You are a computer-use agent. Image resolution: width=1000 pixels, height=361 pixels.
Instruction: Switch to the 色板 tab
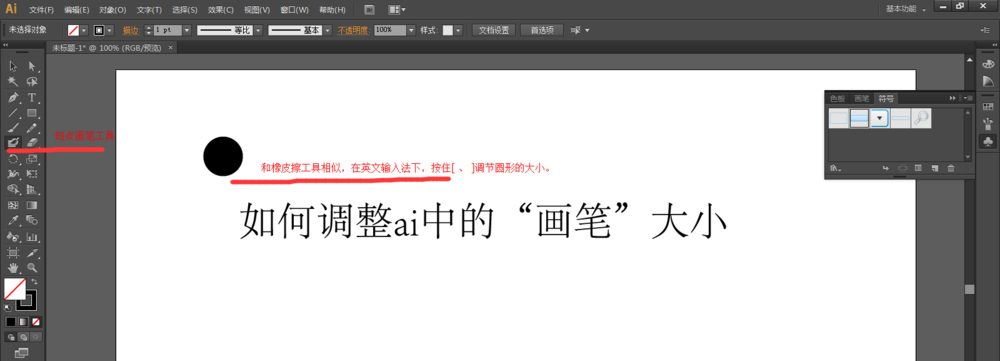(x=837, y=98)
